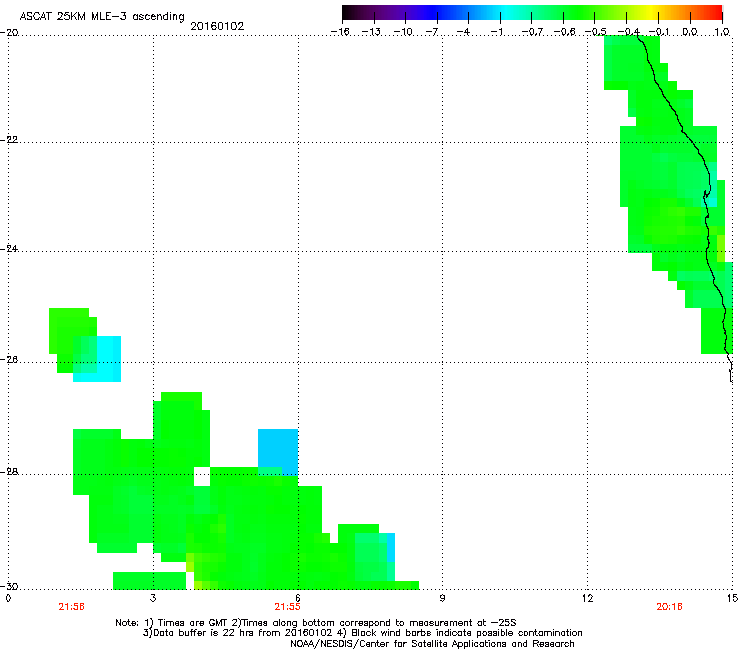740x650 pixels.
Task: Pick the red end of the color bar
Action: coord(717,12)
